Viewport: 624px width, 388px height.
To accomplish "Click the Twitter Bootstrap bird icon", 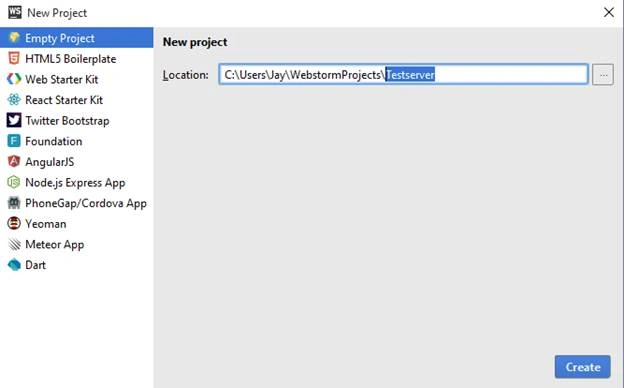I will pos(14,120).
